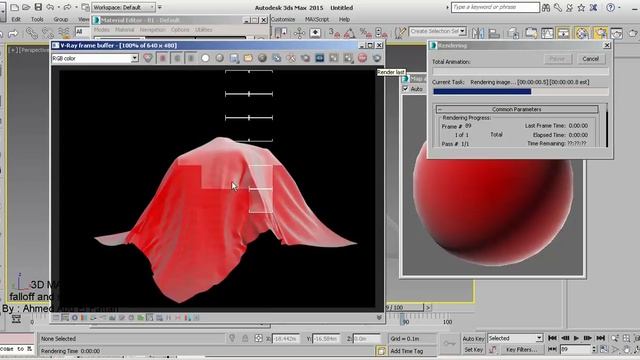This screenshot has width=640, height=360.
Task: Switch to red channel in frame buffer
Action: [x=162, y=58]
